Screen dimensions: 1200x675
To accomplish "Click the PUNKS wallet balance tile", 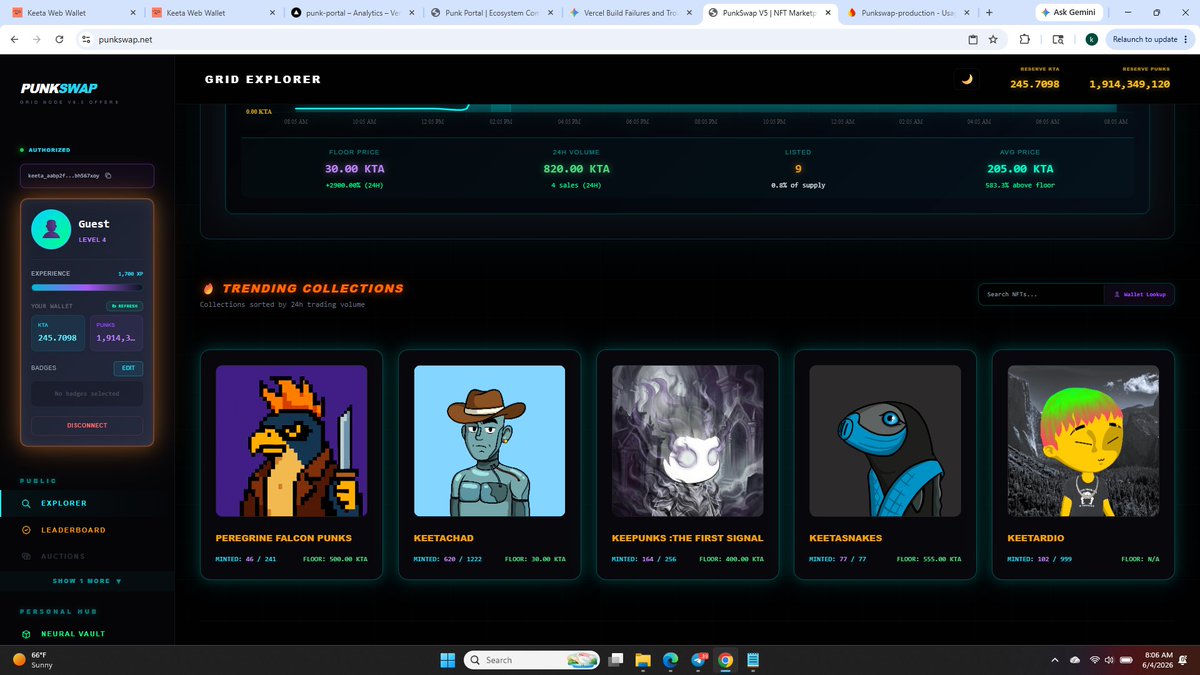I will (x=117, y=334).
